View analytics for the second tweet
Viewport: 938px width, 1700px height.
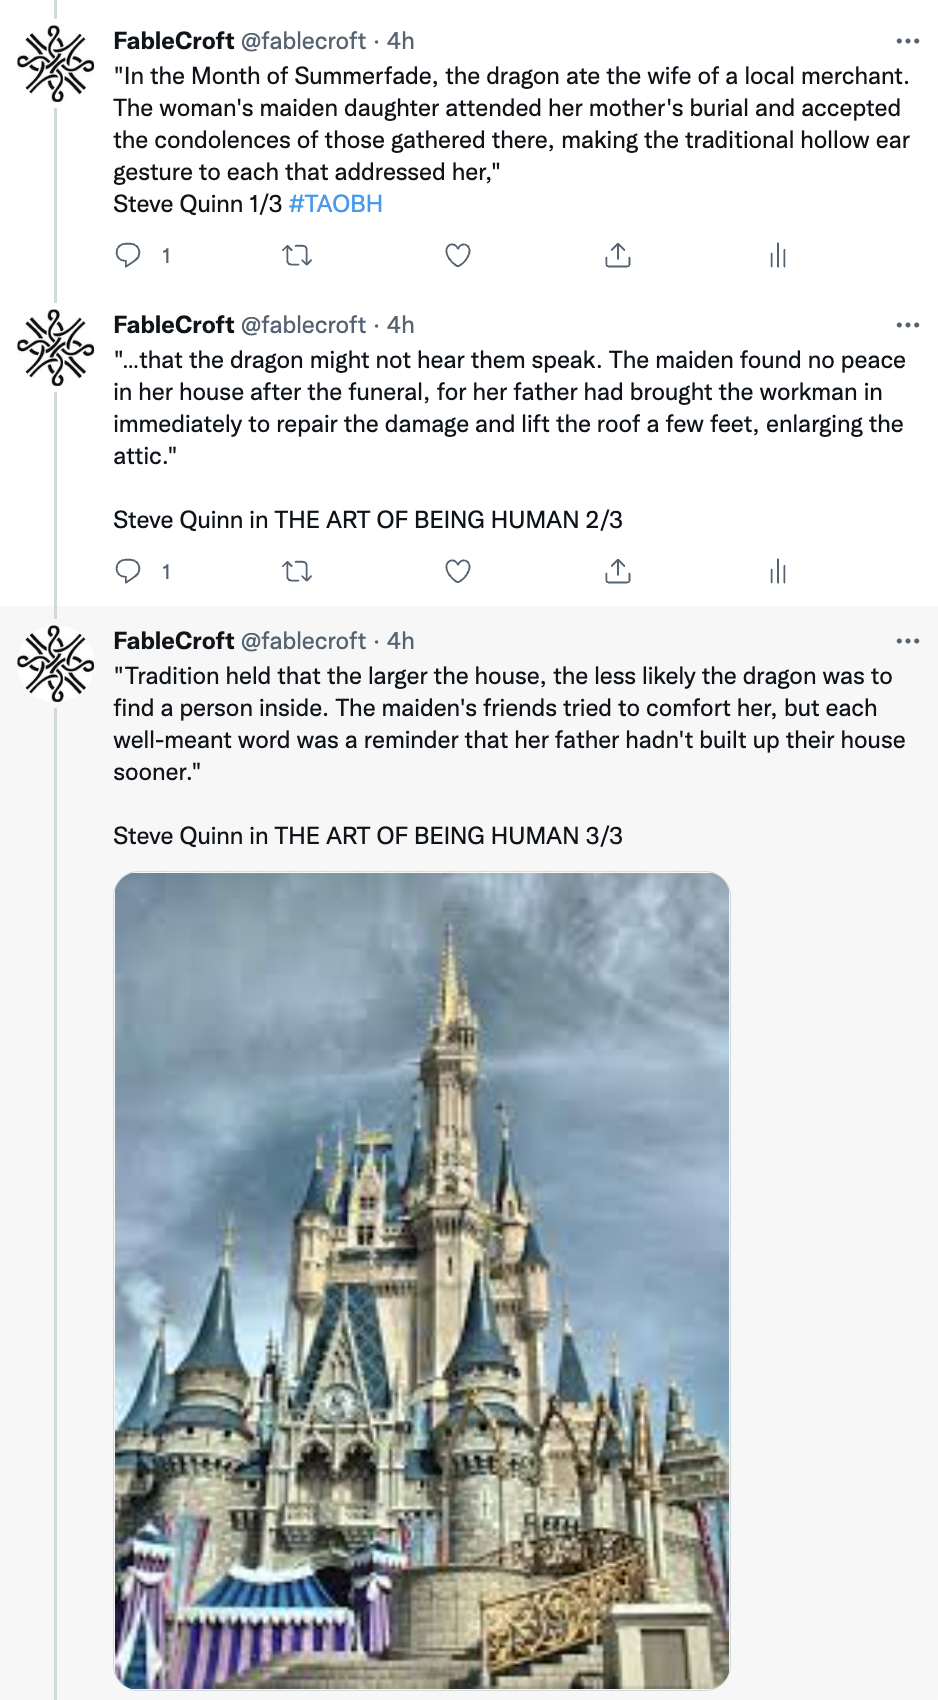coord(778,572)
